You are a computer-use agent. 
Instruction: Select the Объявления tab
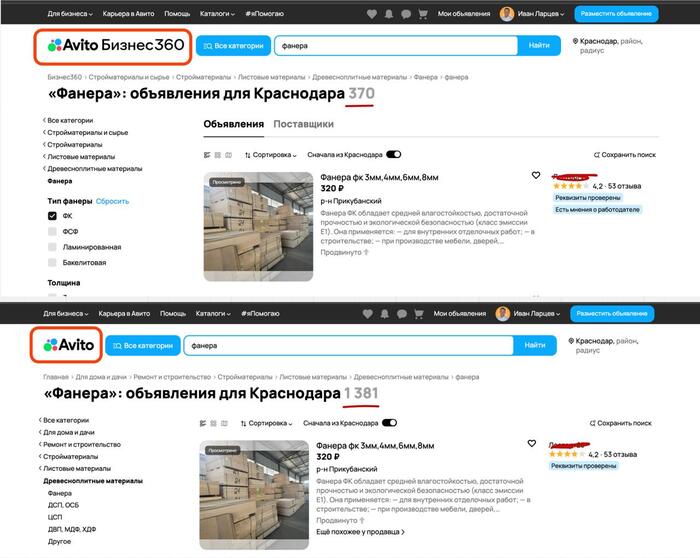tap(233, 124)
